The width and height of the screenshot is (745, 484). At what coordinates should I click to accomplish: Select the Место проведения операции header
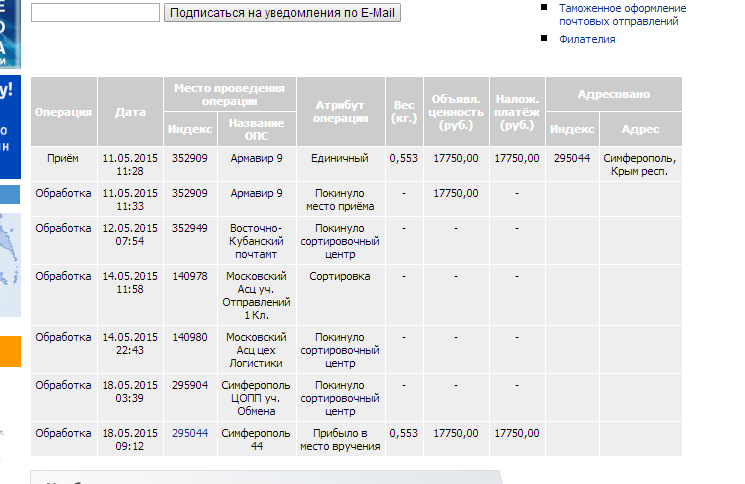(x=229, y=95)
